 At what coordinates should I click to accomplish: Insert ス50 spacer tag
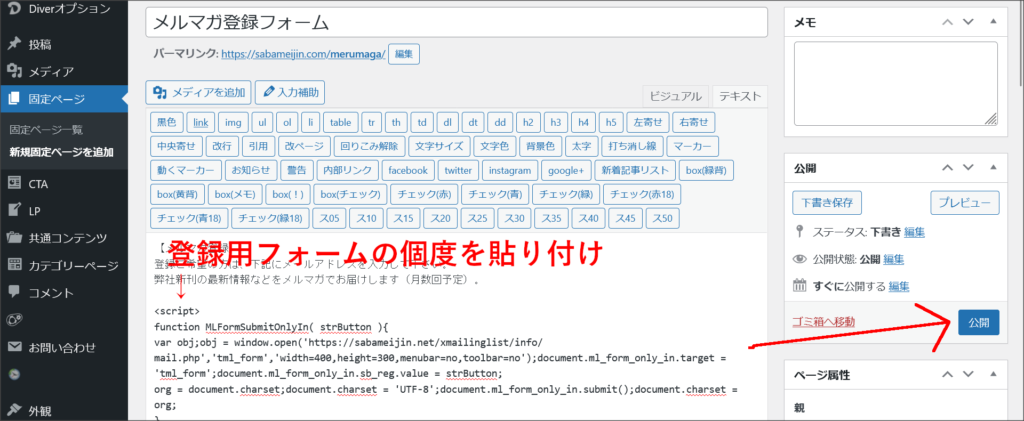pyautogui.click(x=662, y=218)
